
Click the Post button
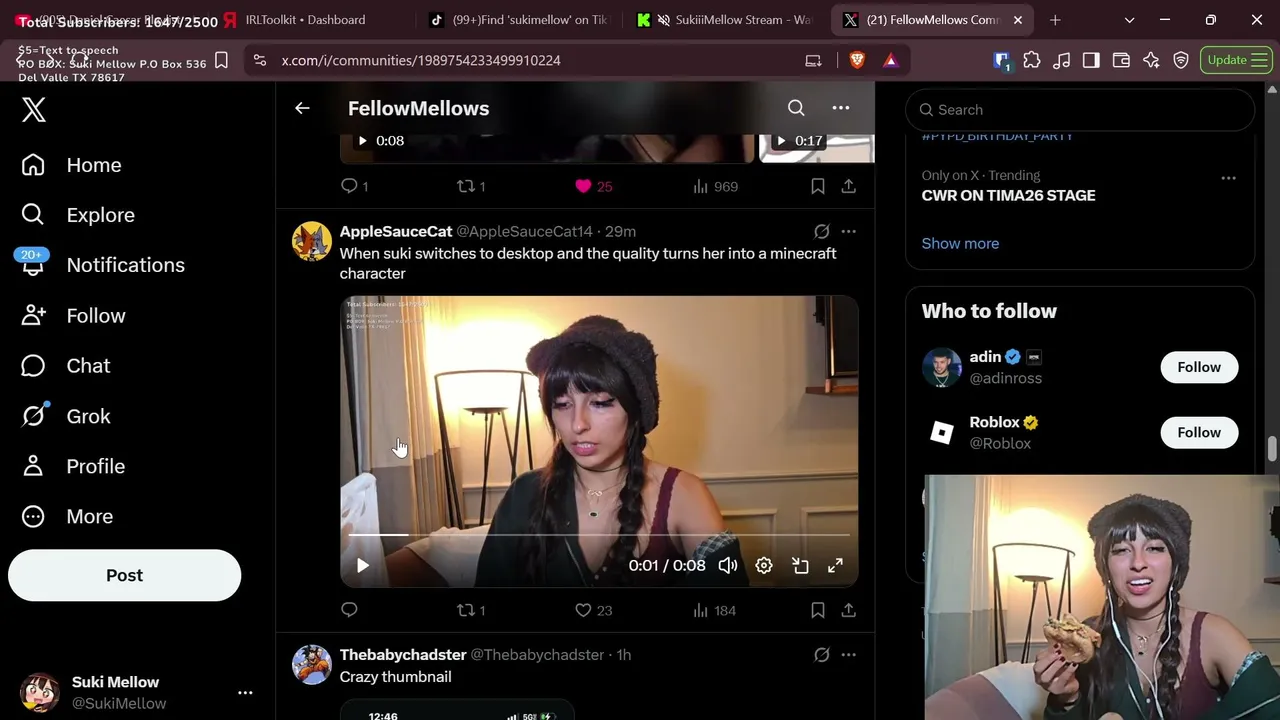(x=125, y=575)
